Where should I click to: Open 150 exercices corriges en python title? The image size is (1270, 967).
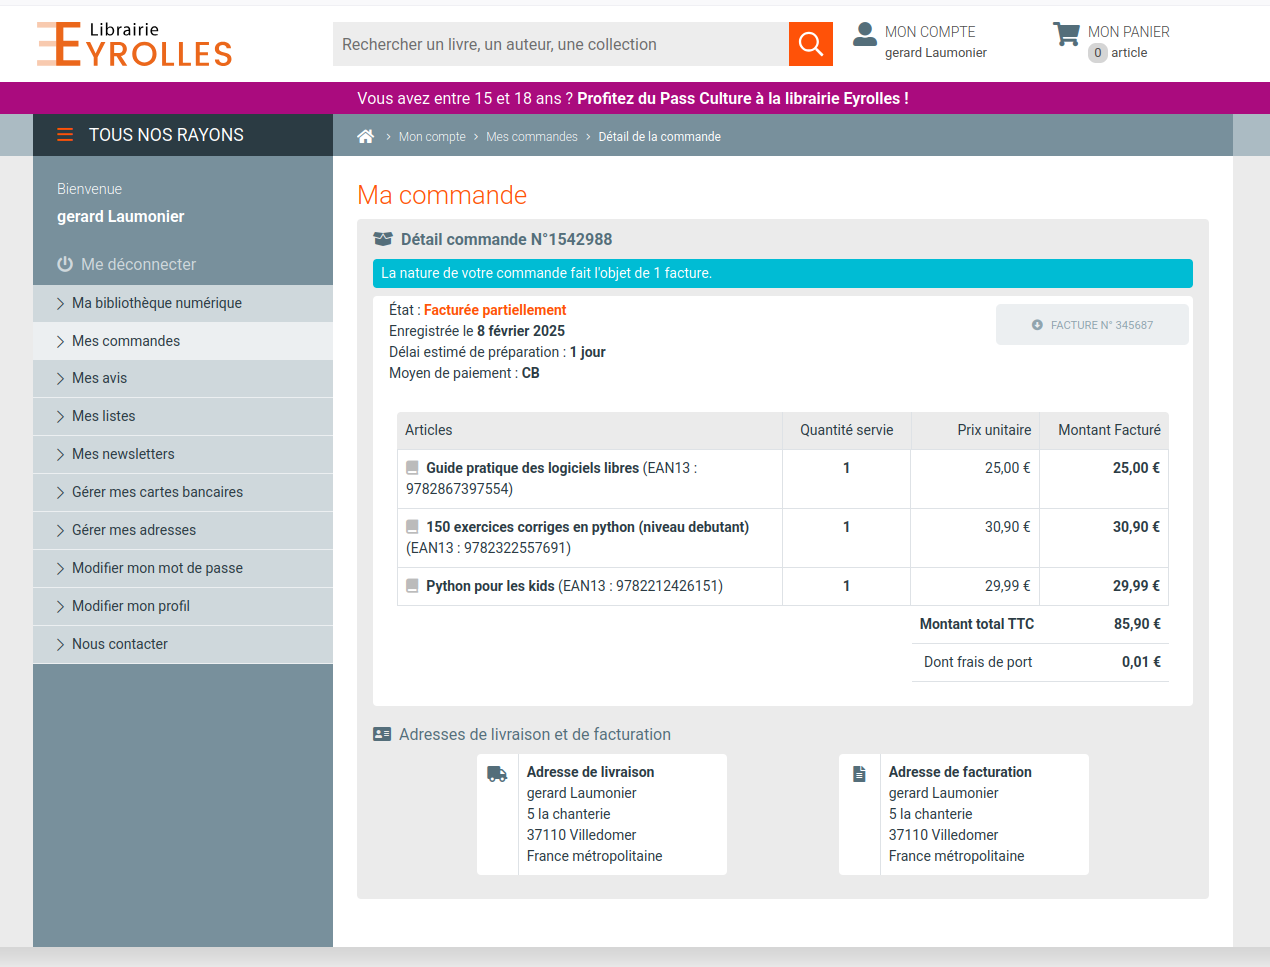pyautogui.click(x=587, y=527)
